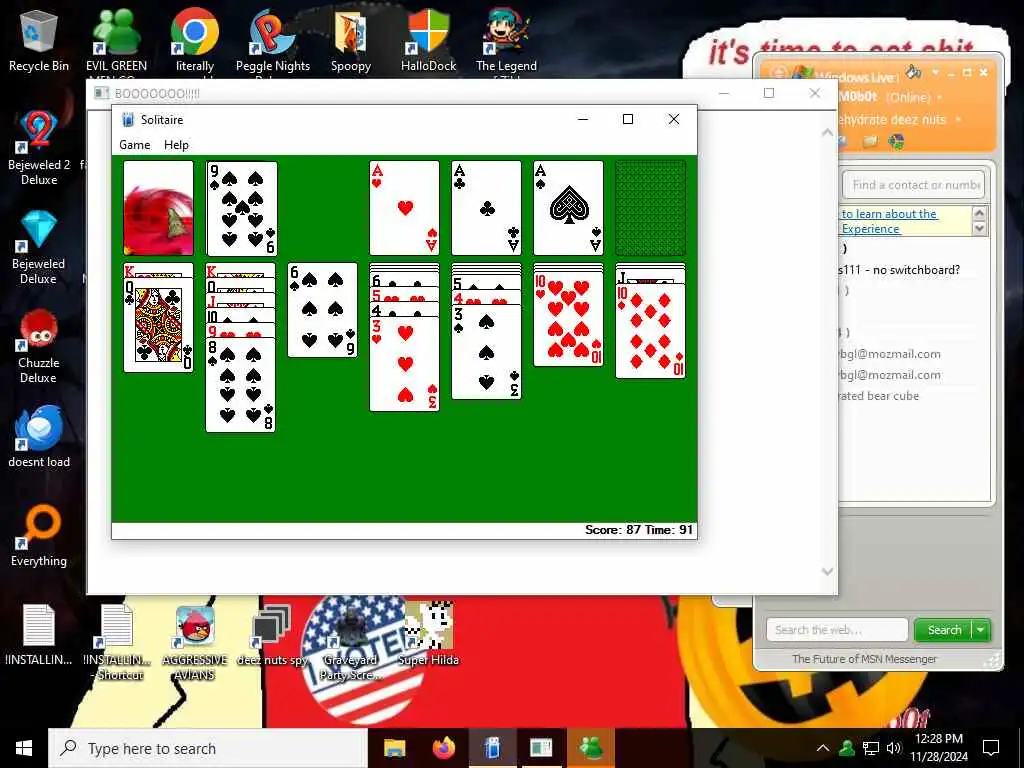This screenshot has height=768, width=1024.
Task: Click the notice banner scroll-down arrow
Action: [979, 229]
